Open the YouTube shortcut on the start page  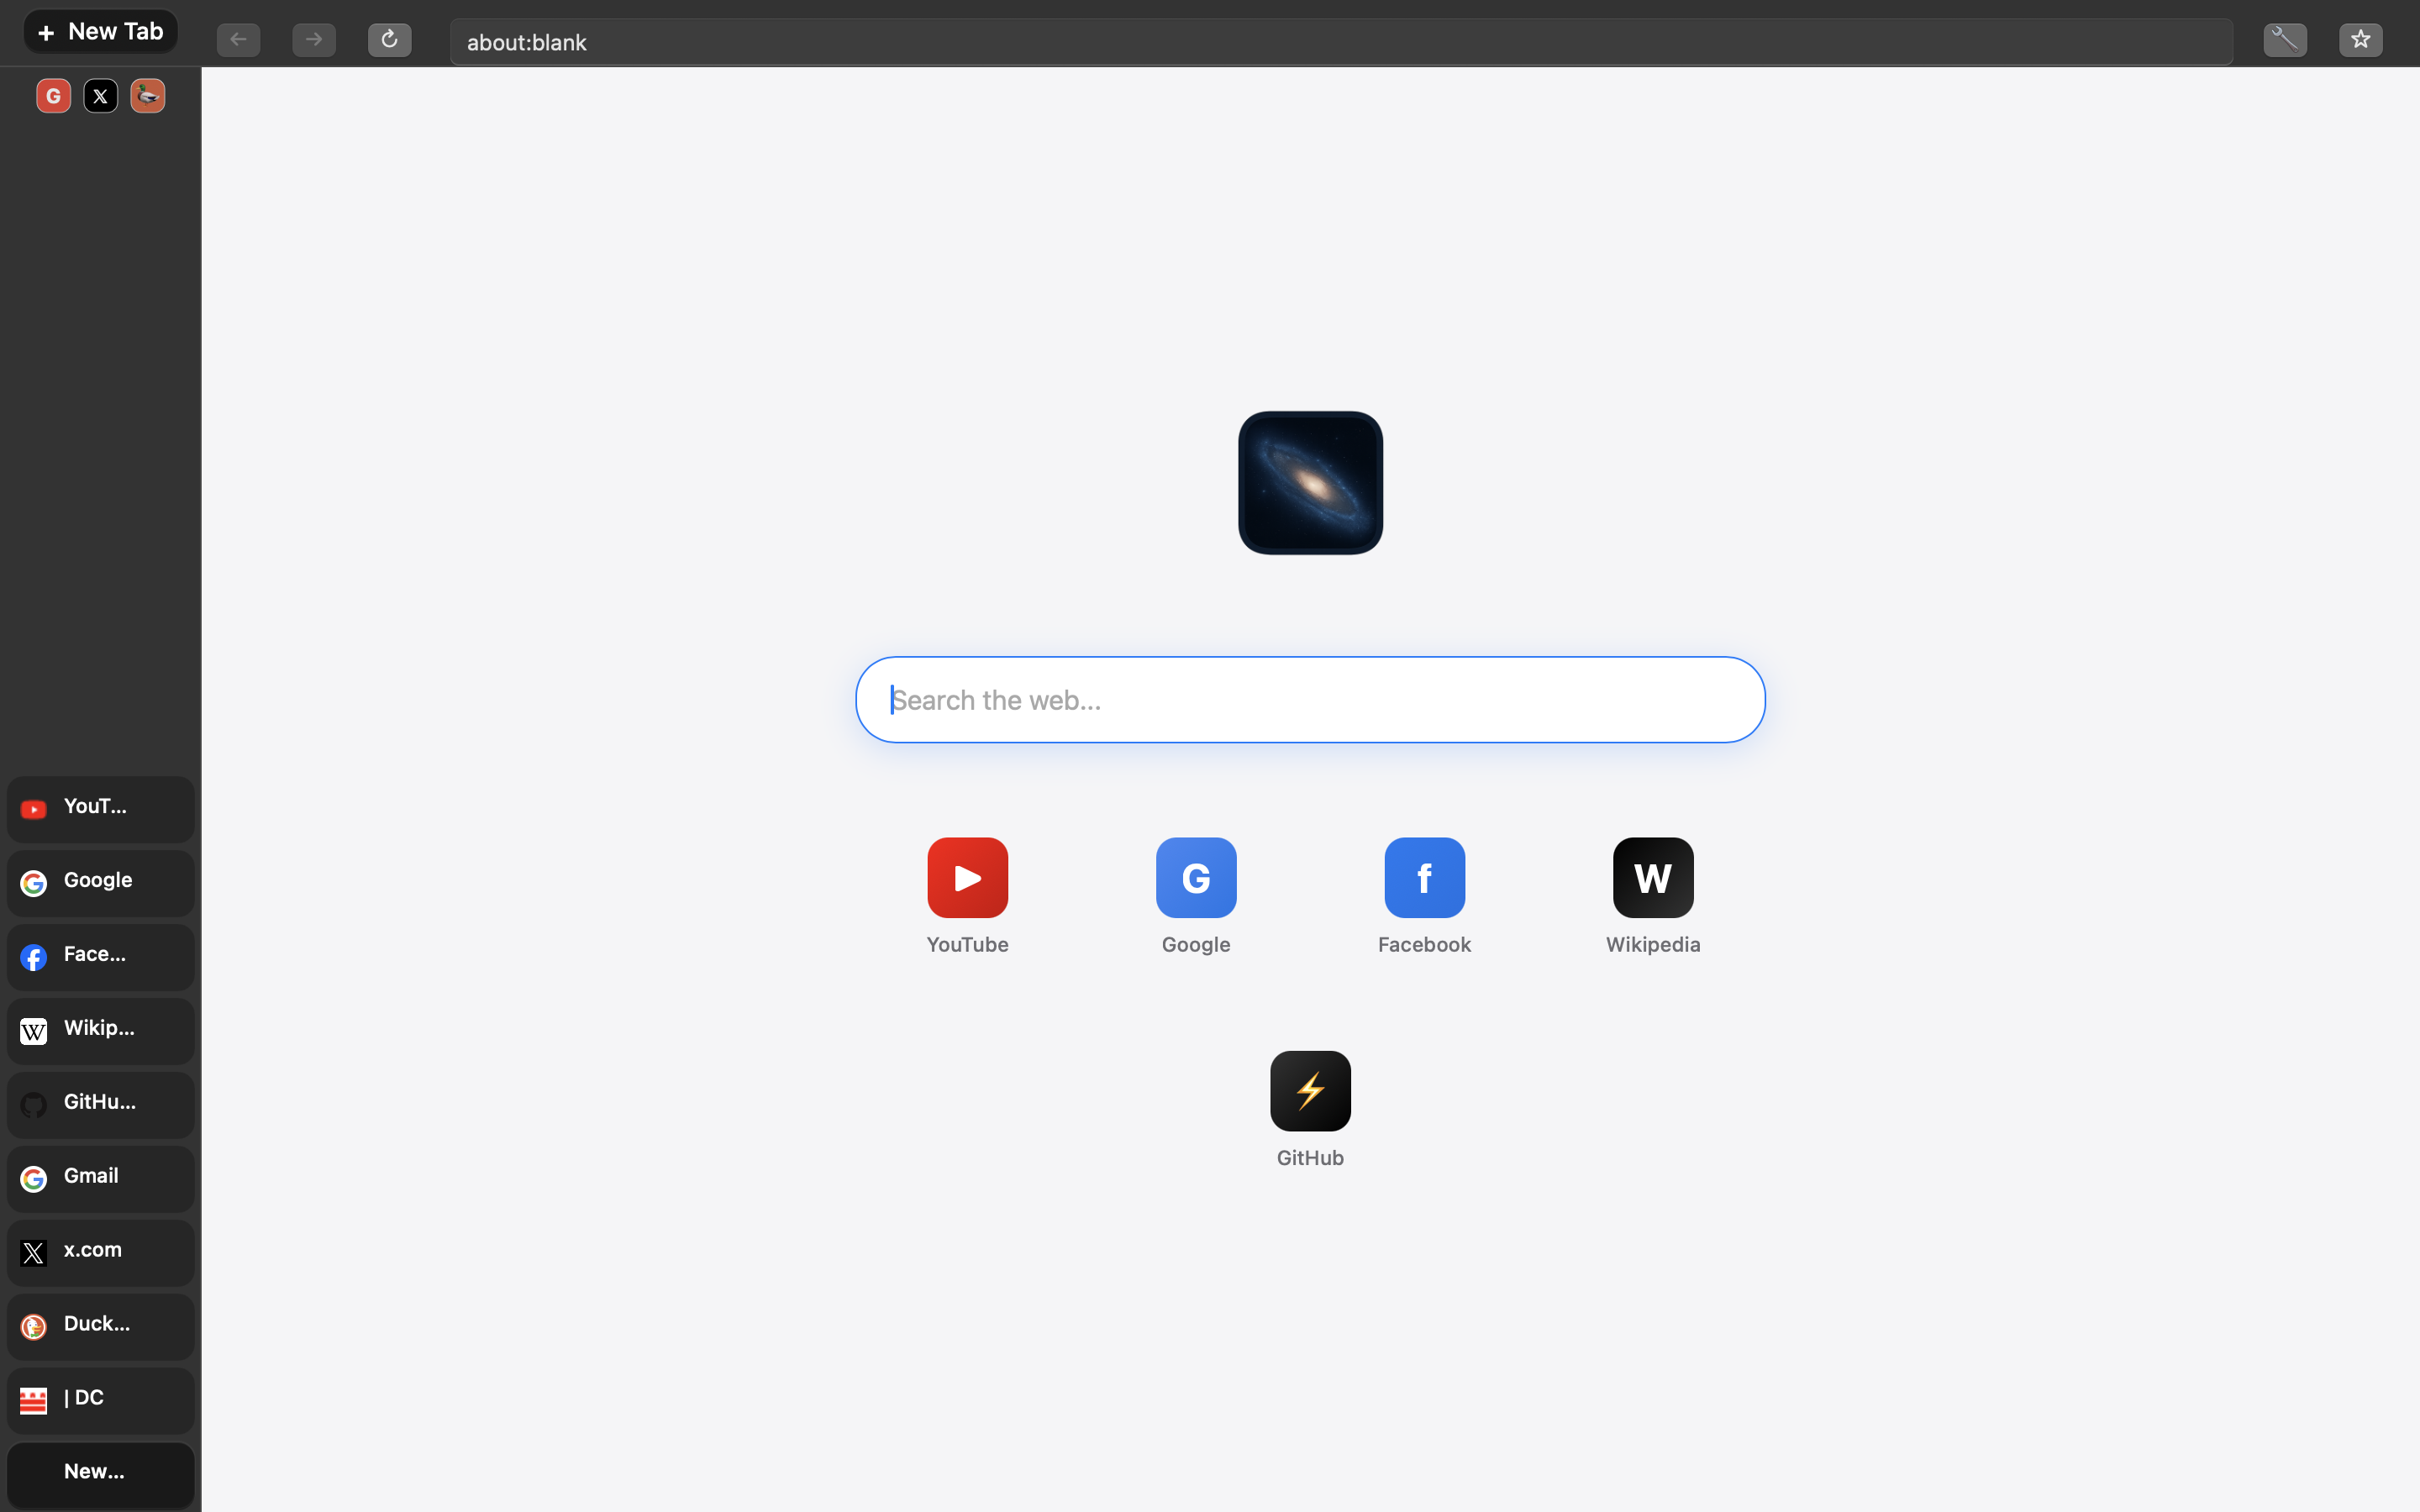(965, 877)
